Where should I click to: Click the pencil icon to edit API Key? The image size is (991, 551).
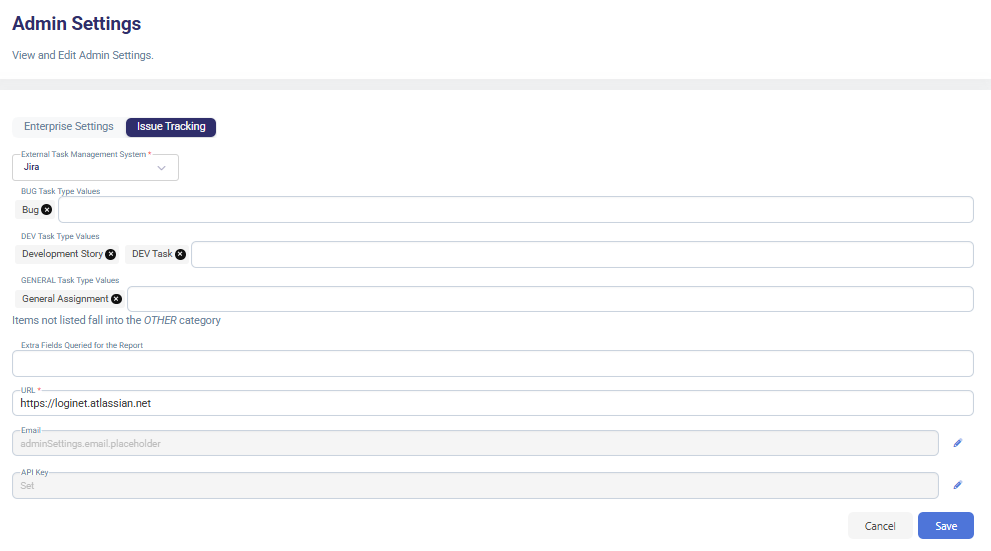(957, 485)
